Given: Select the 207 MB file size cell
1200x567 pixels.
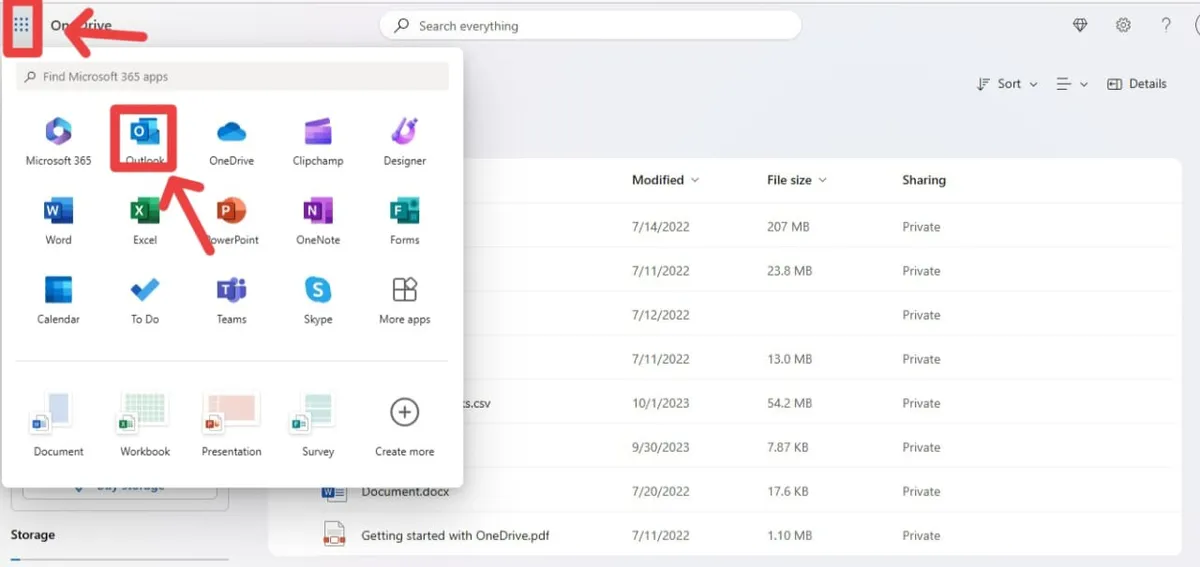Looking at the screenshot, I should (788, 227).
